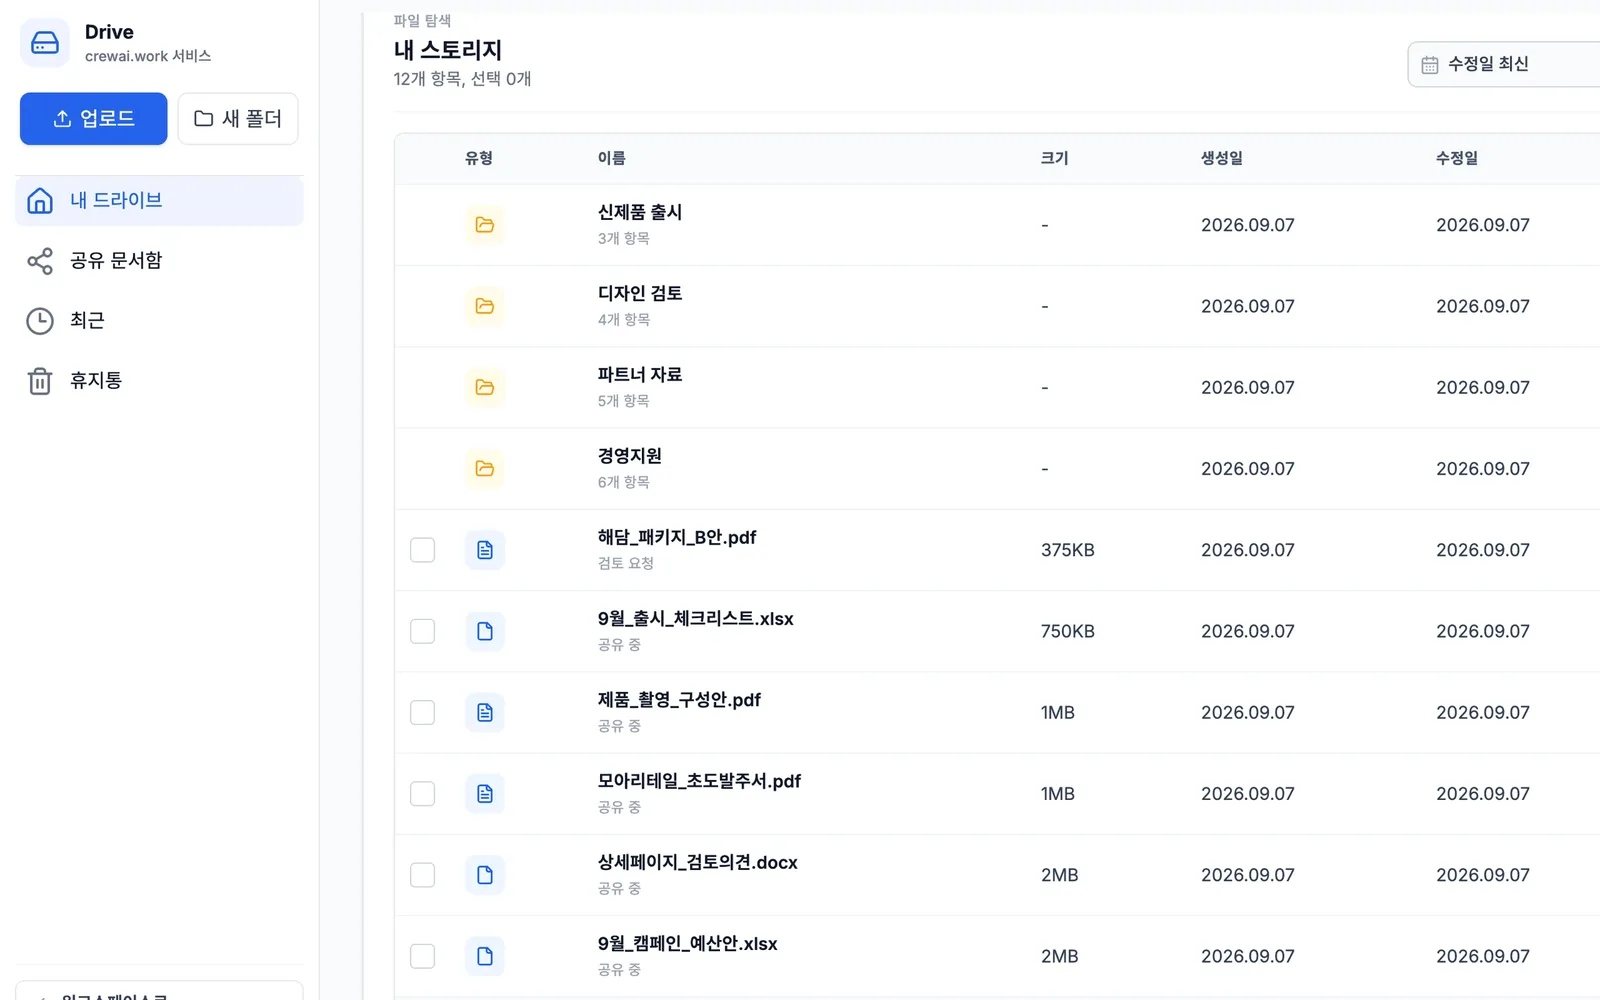Open the 디자인 검토 folder name
This screenshot has width=1600, height=1000.
coord(640,293)
